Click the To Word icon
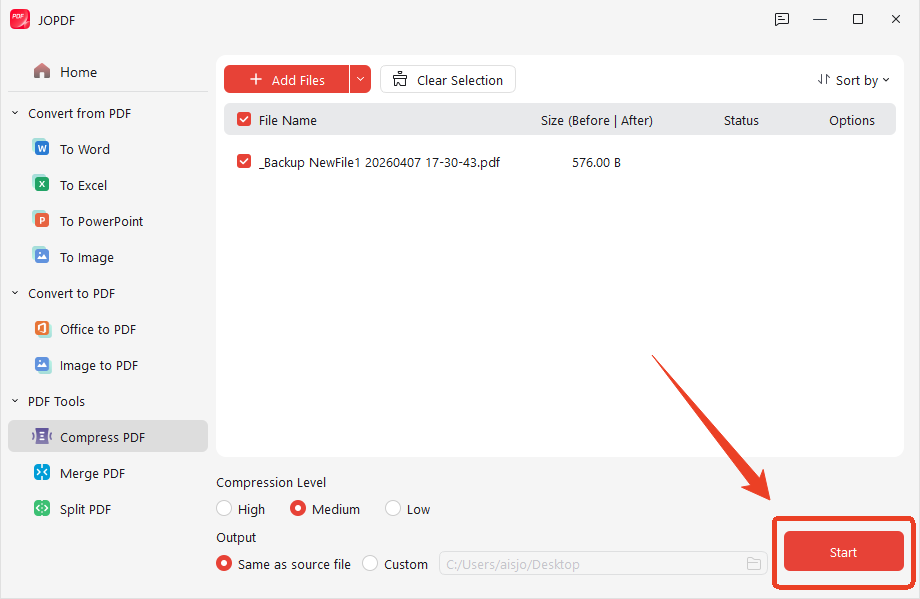Image resolution: width=920 pixels, height=599 pixels. point(41,148)
